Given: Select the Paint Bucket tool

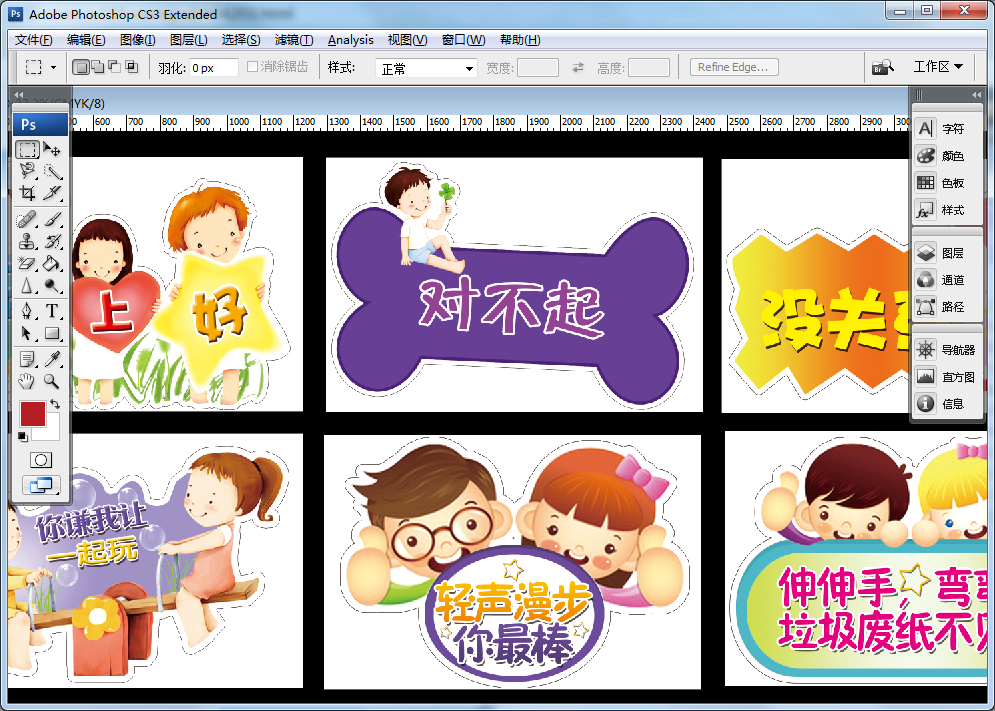Looking at the screenshot, I should [52, 262].
